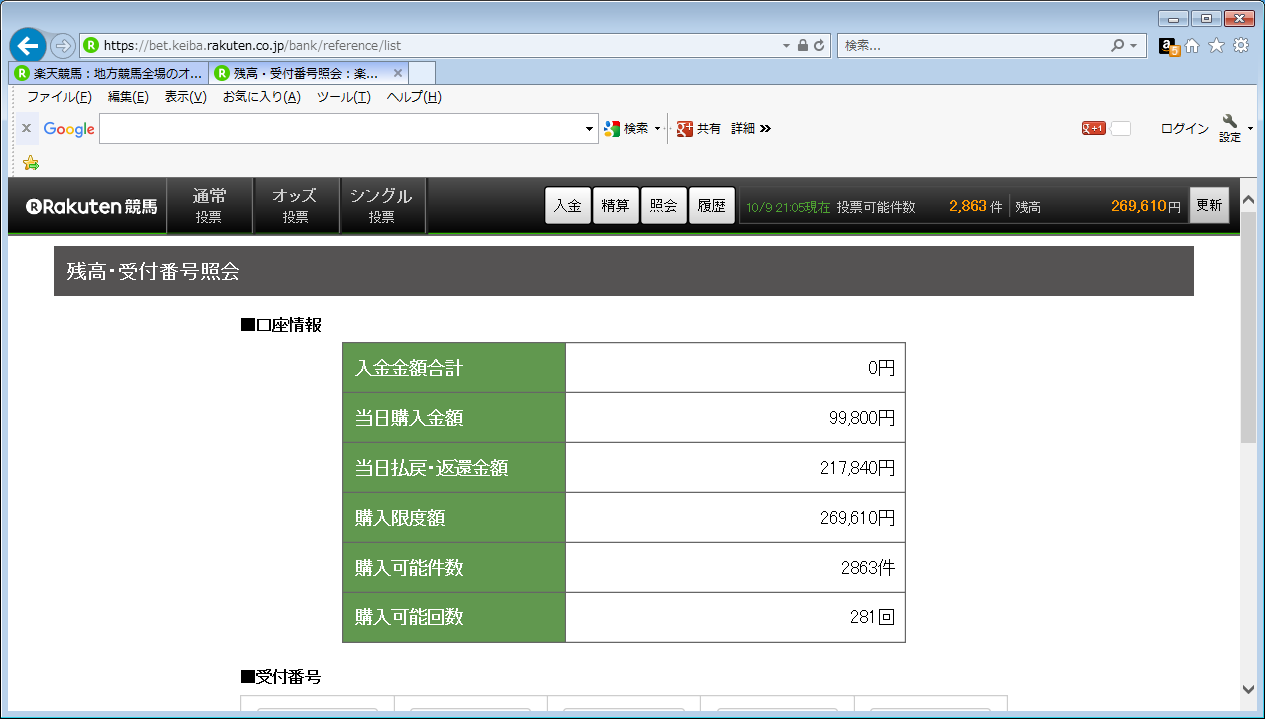The height and width of the screenshot is (719, 1265).
Task: Click the 購入限度額 value 269,610円 in table
Action: coord(857,517)
